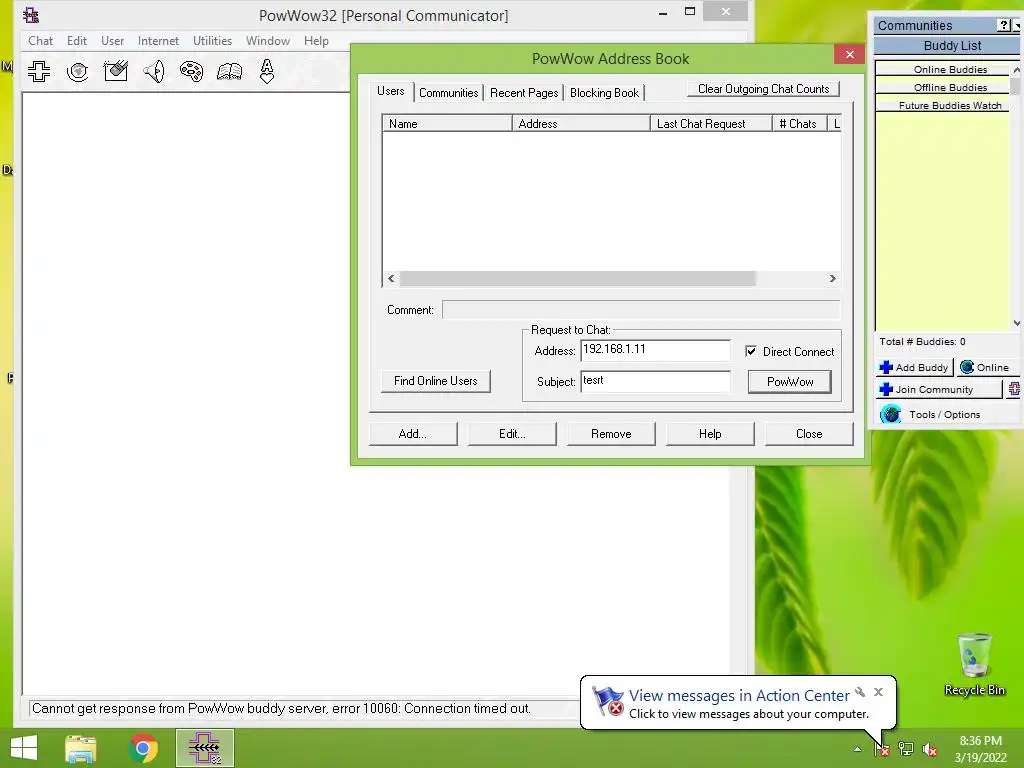The image size is (1024, 768).
Task: Click the Add... button
Action: point(413,434)
